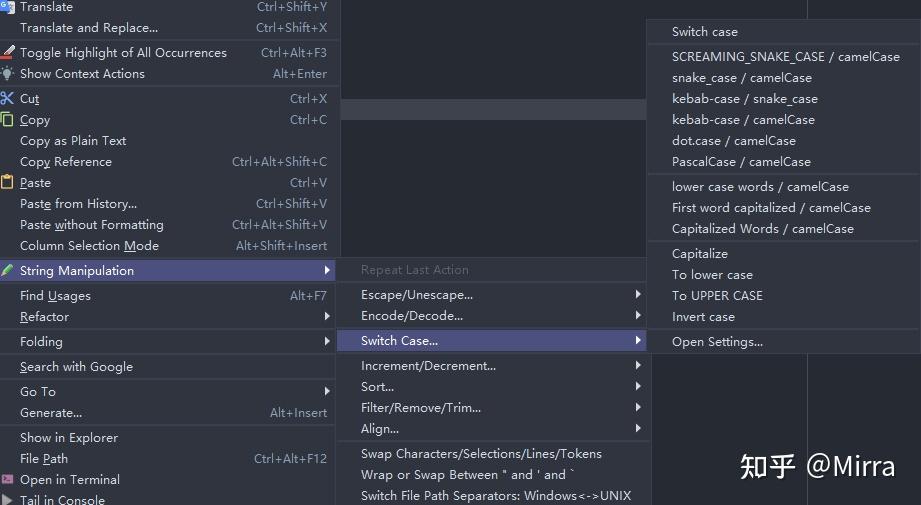Viewport: 921px width, 505px height.
Task: Click the Show Context Actions lightbulb icon
Action: [7, 73]
